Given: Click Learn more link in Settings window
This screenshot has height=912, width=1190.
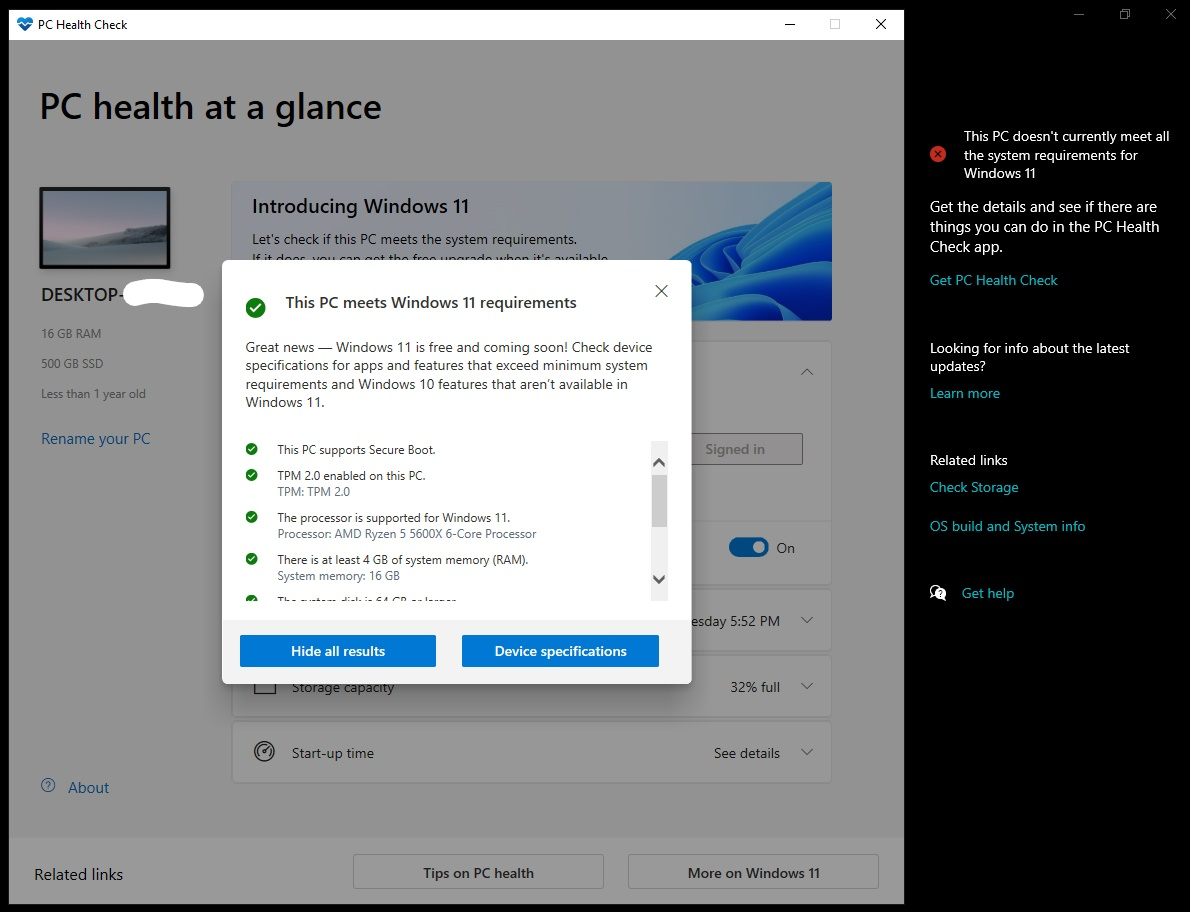Looking at the screenshot, I should coord(965,393).
